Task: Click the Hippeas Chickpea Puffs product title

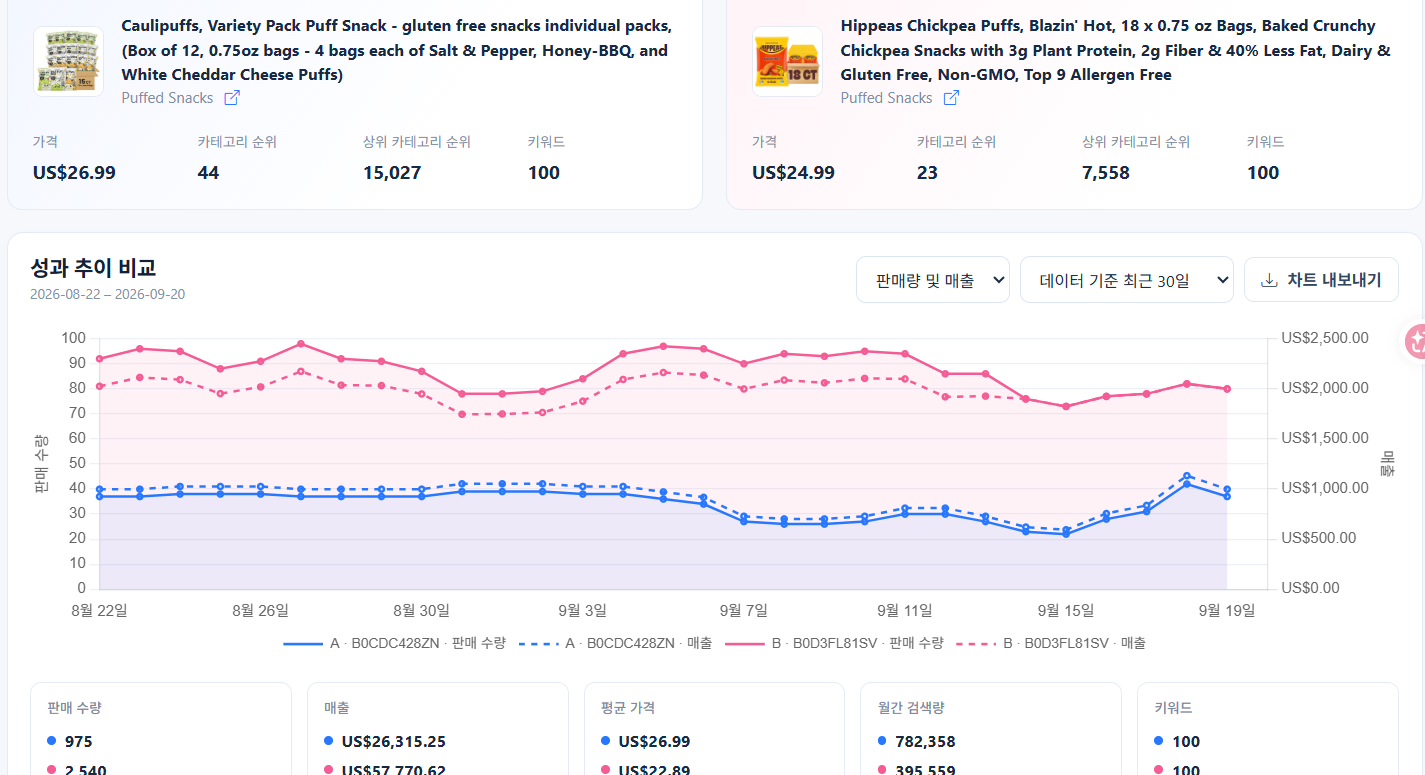Action: [x=1115, y=50]
